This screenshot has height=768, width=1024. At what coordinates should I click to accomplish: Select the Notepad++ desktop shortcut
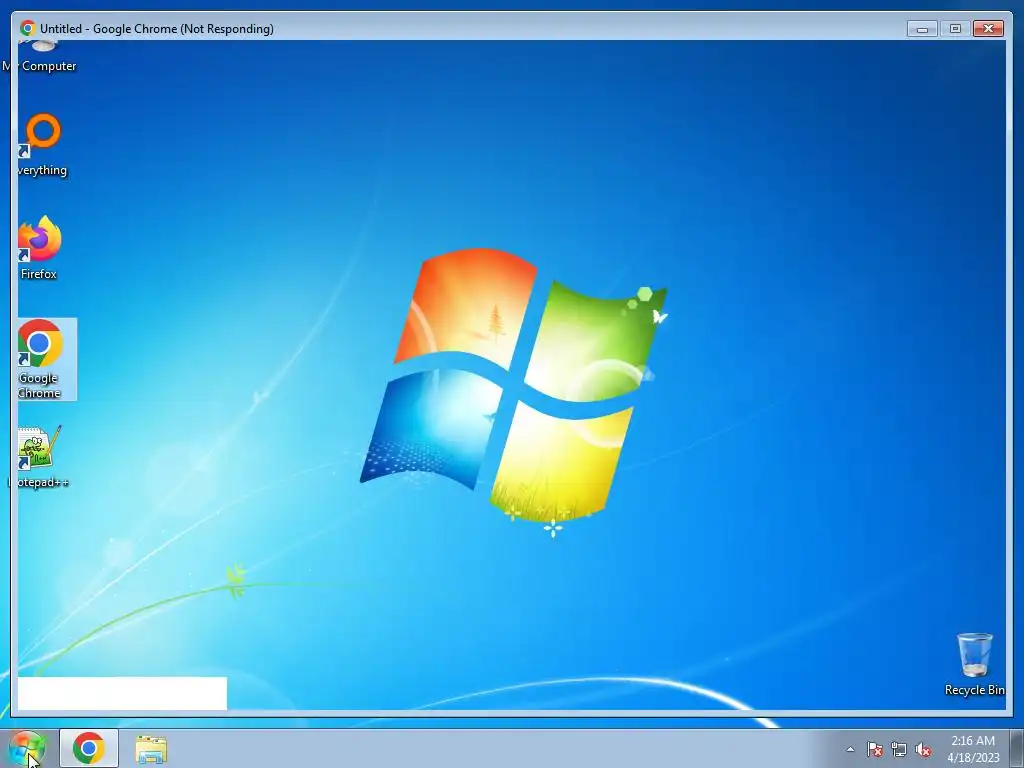[x=39, y=457]
